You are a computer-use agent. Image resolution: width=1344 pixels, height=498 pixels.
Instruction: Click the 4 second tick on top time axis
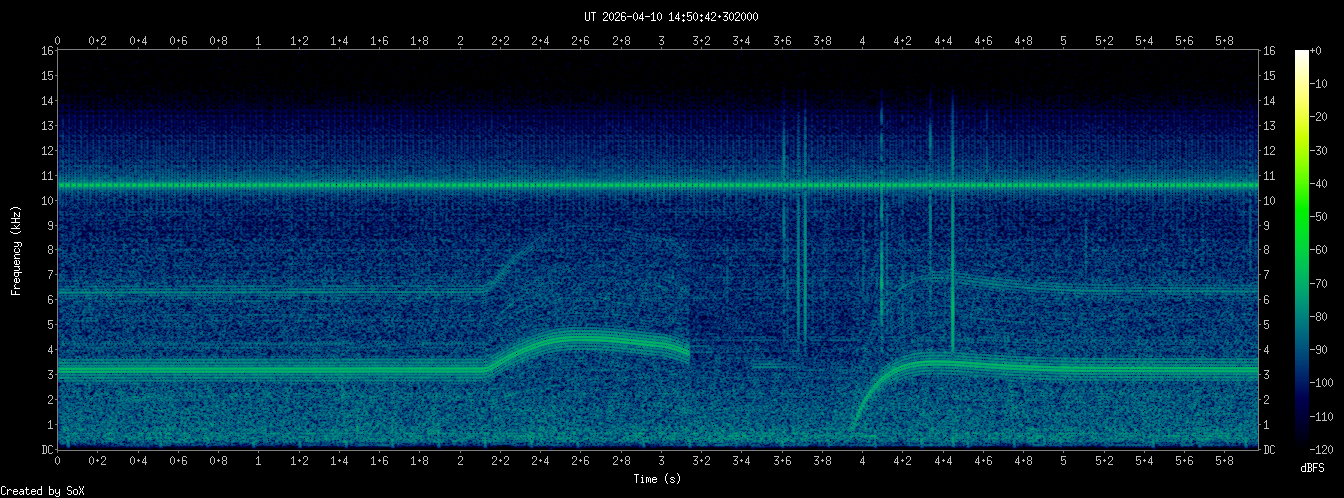[x=862, y=40]
